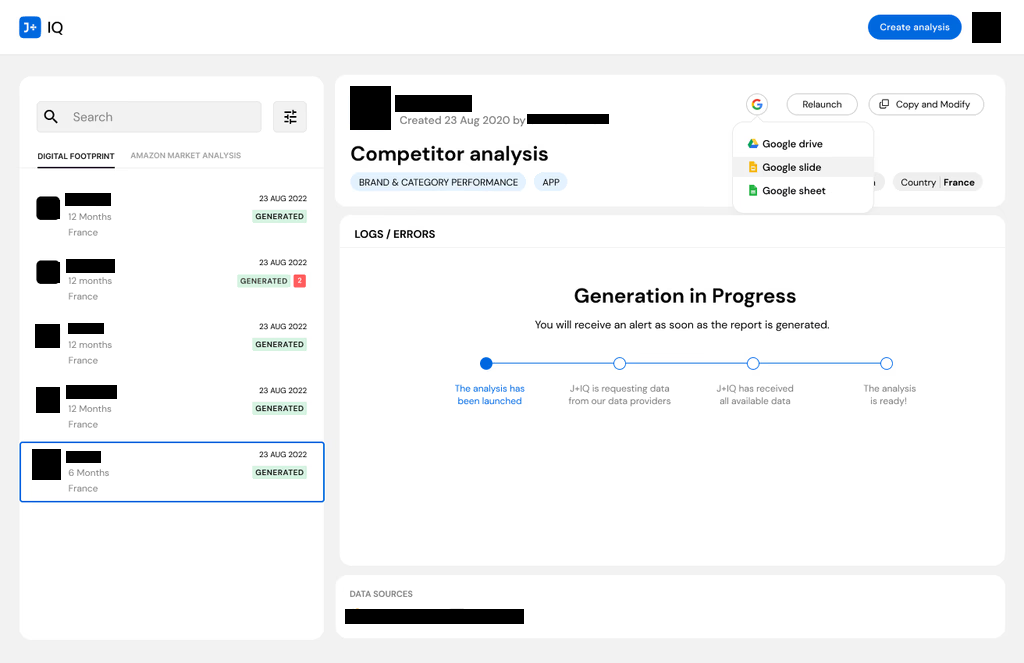Click the Google 'G' export icon

coord(757,104)
